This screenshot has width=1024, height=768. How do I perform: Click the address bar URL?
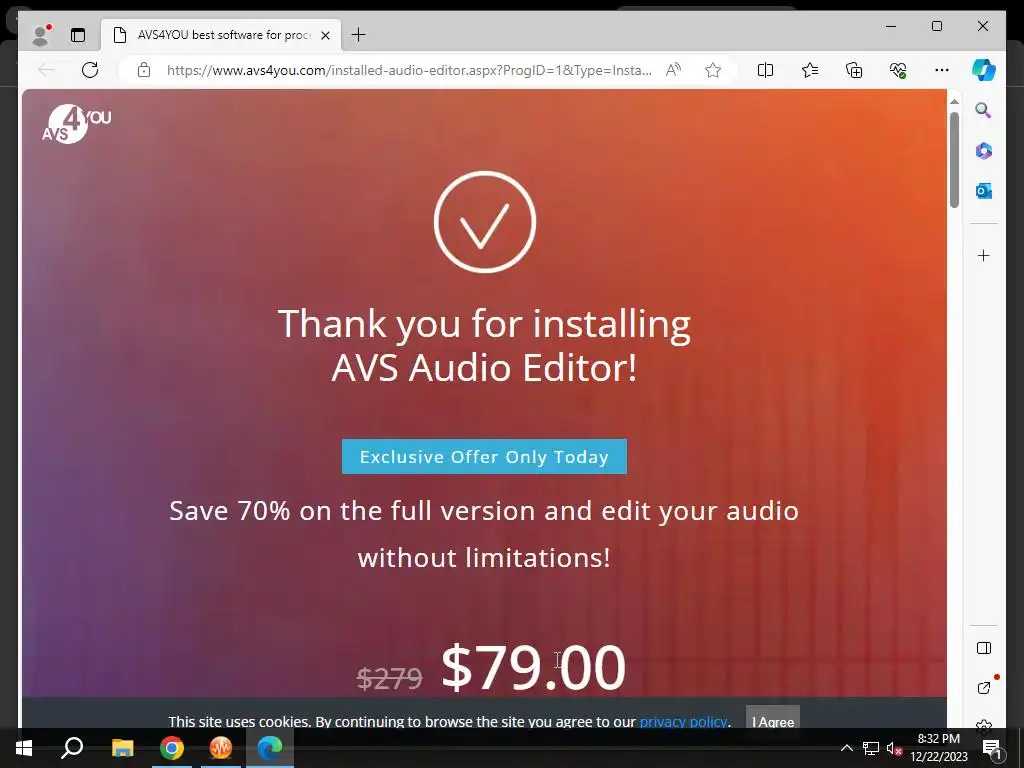click(x=409, y=70)
